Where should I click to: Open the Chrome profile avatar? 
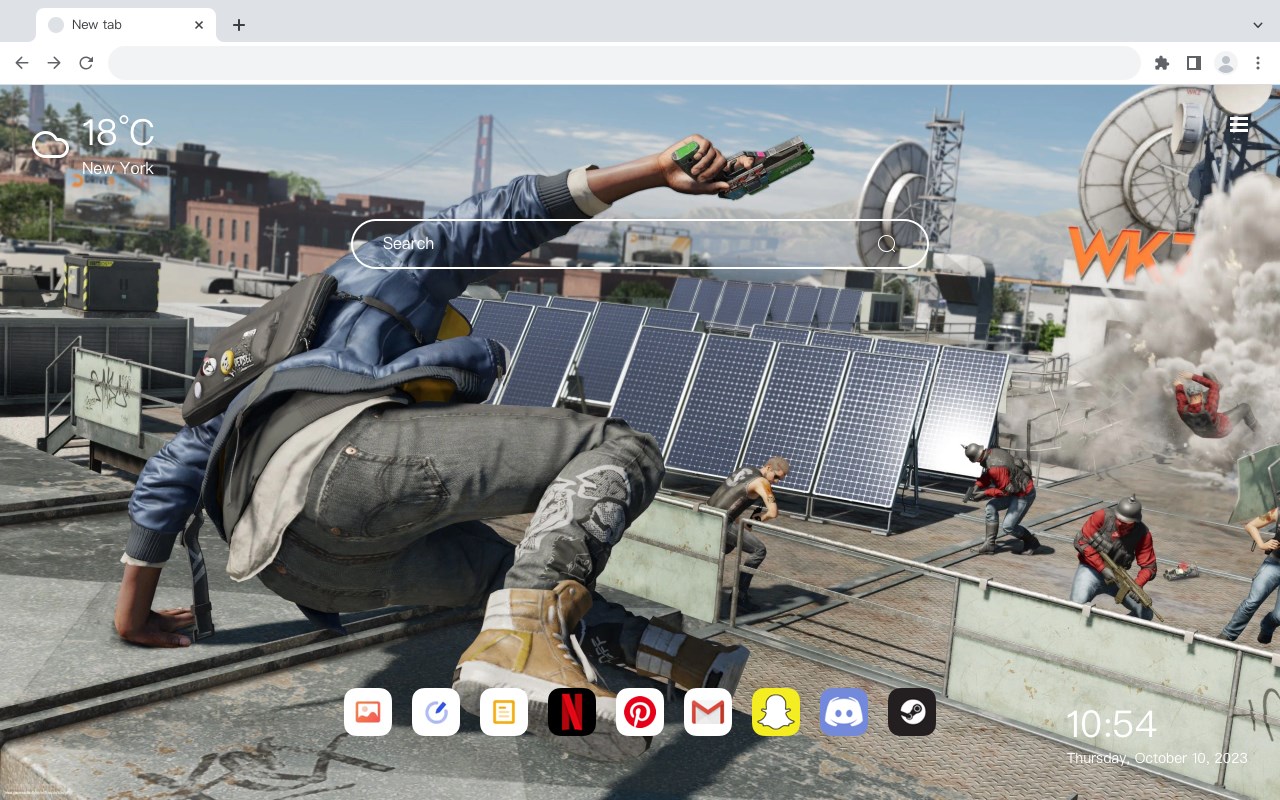pyautogui.click(x=1225, y=63)
